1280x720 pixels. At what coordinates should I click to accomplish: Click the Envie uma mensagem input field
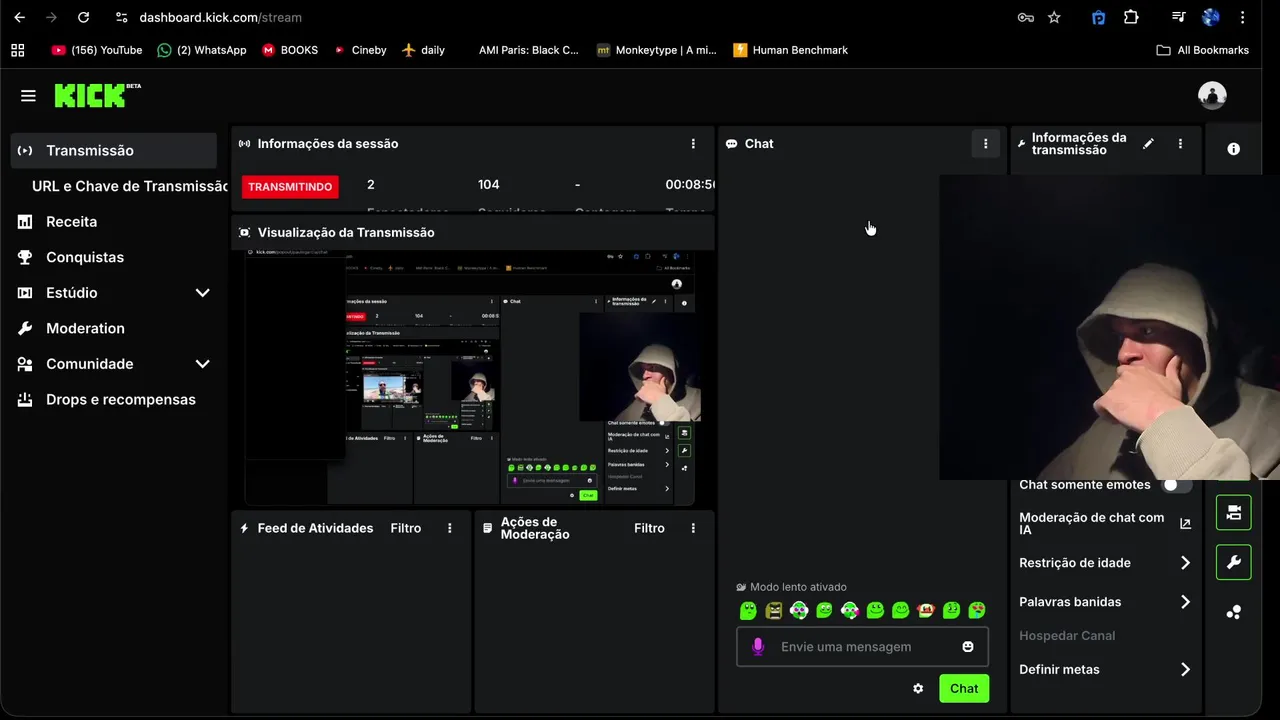click(x=862, y=647)
